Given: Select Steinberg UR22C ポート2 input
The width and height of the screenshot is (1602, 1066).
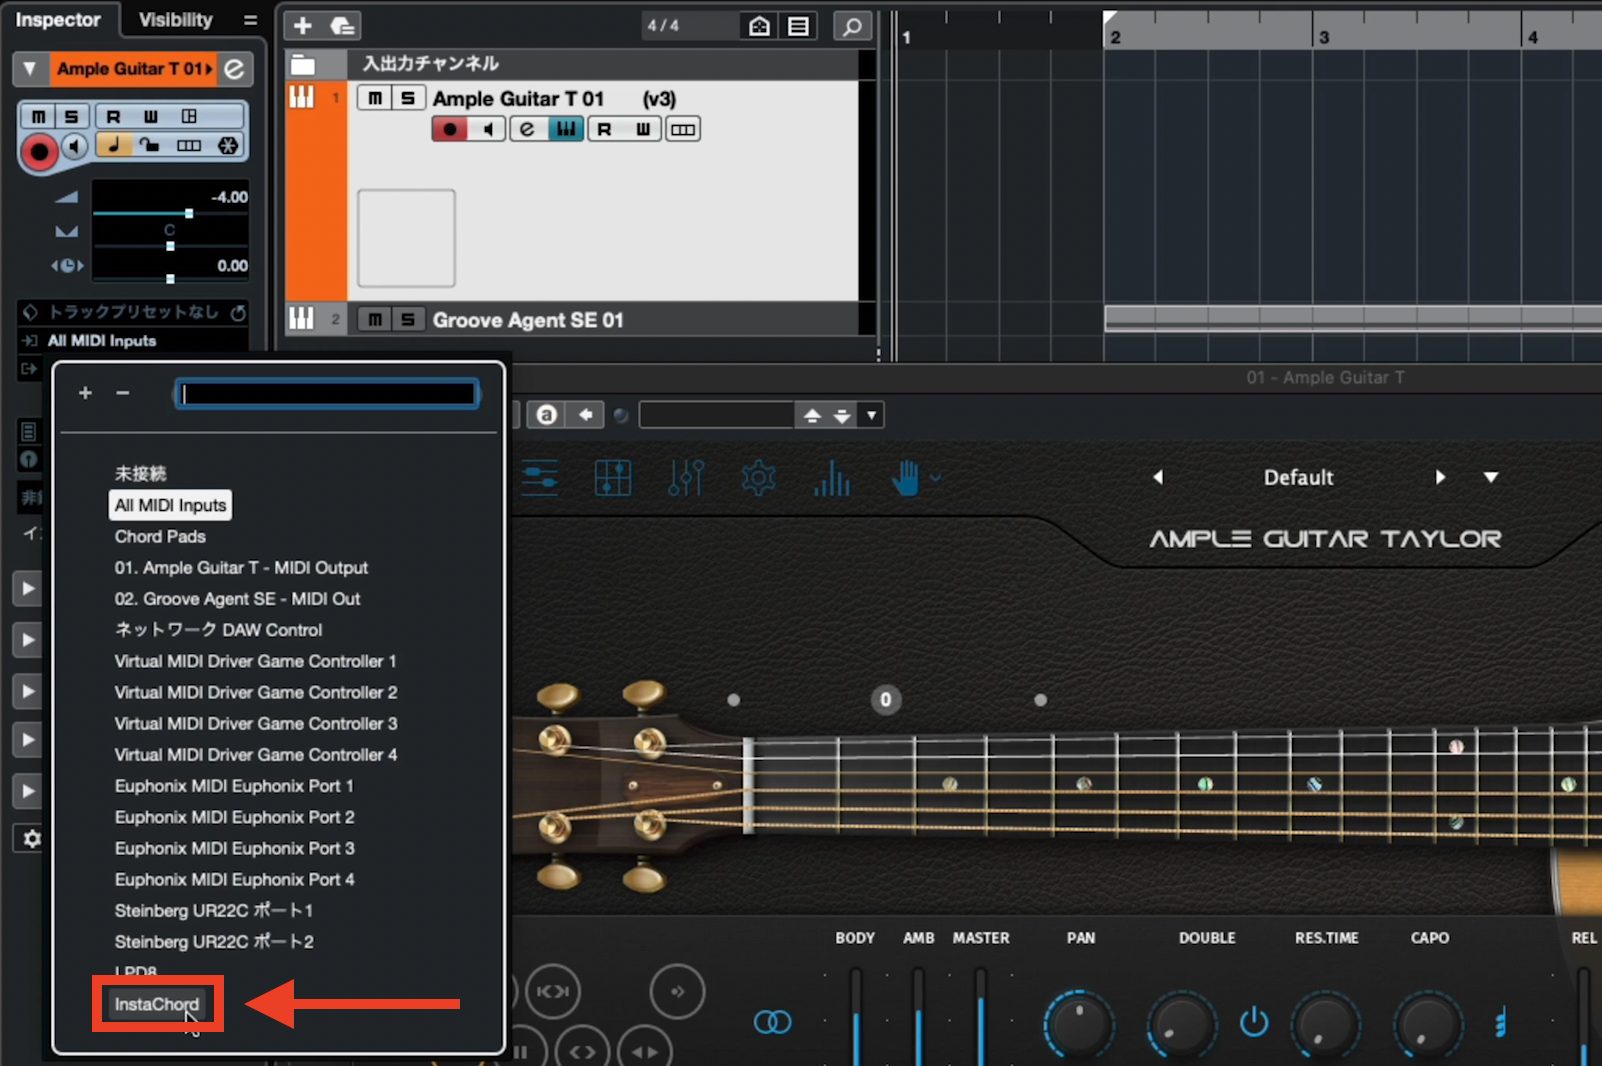Looking at the screenshot, I should tap(214, 942).
